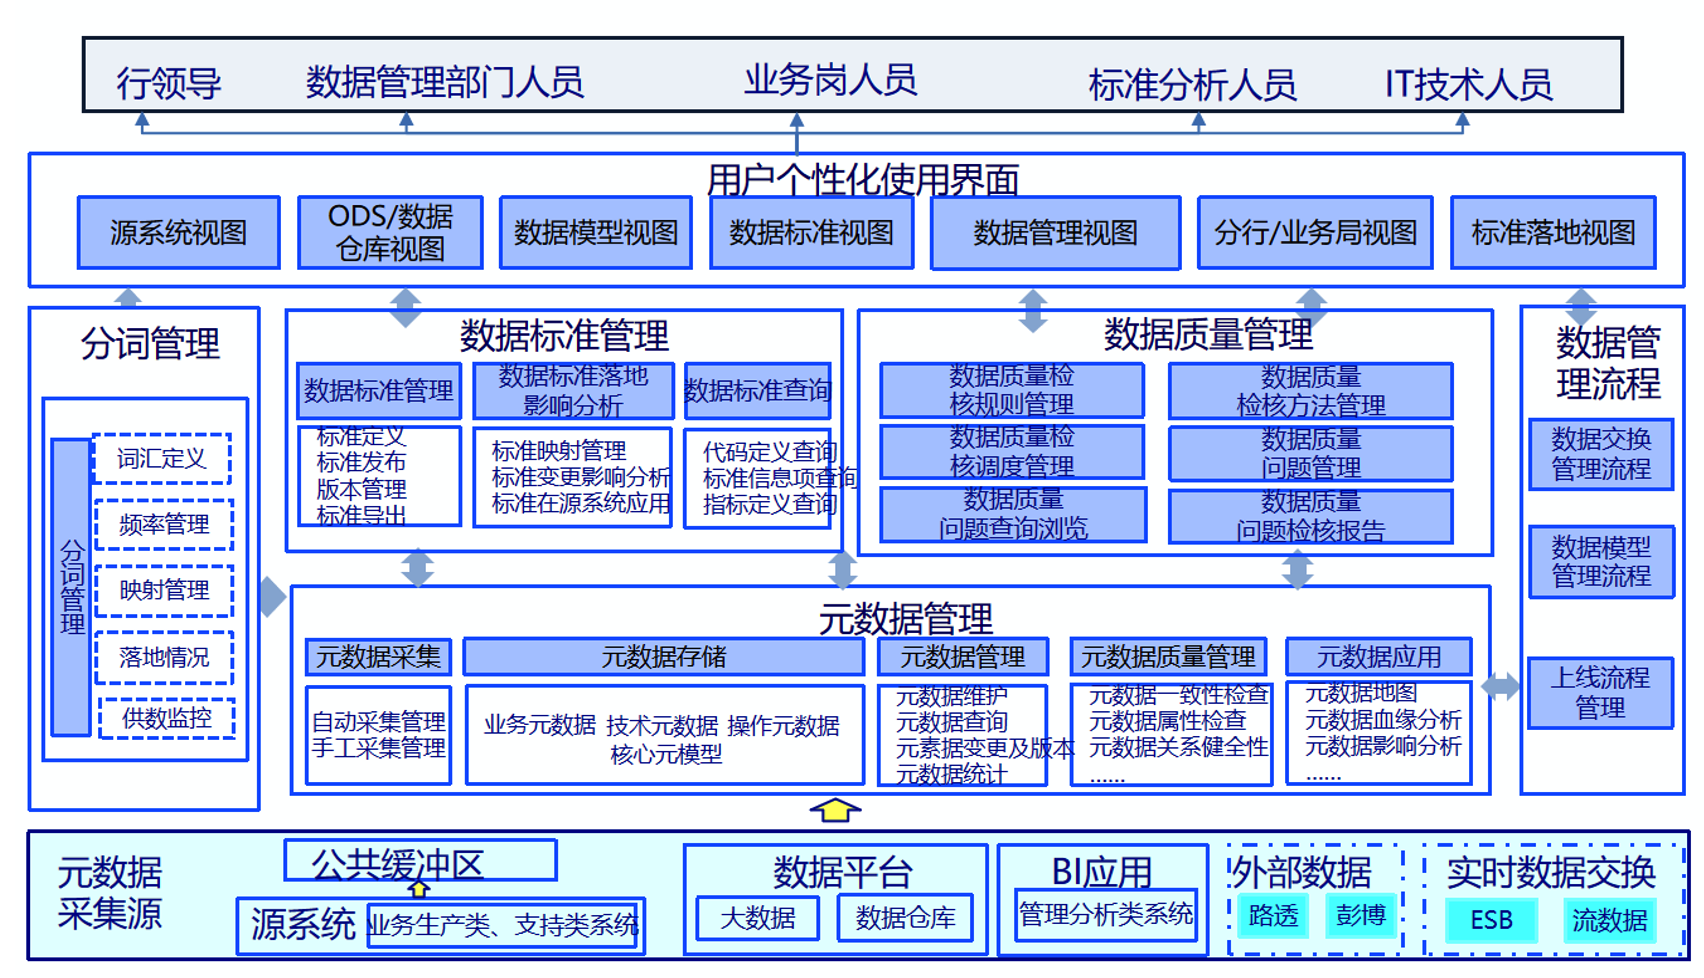Click the 数据质量检核规则管理 box
The width and height of the screenshot is (1704, 978).
pyautogui.click(x=1012, y=390)
